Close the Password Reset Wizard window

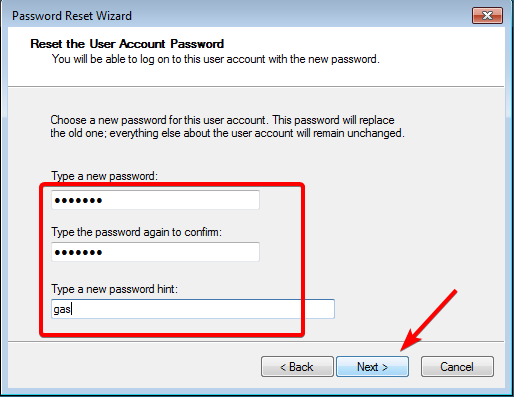click(487, 15)
